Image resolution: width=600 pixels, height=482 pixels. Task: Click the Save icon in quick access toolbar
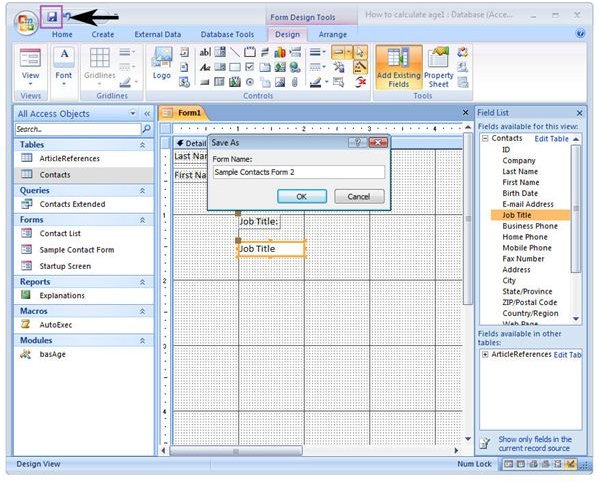(x=52, y=17)
